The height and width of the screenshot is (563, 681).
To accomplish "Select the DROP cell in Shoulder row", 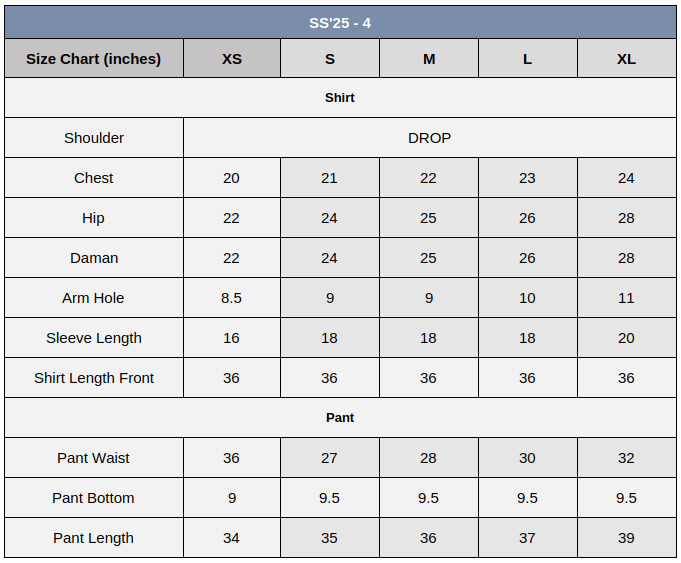I will click(x=429, y=138).
